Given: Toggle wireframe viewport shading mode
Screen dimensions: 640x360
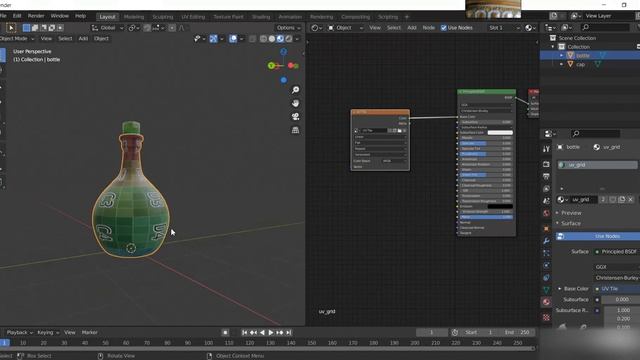Looking at the screenshot, I should coord(263,39).
